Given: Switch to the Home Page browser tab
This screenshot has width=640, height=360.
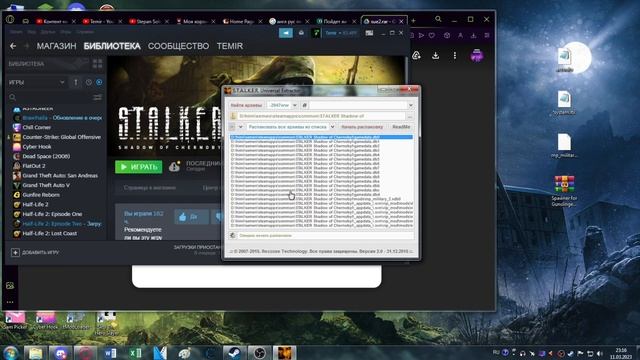Looking at the screenshot, I should tap(241, 21).
